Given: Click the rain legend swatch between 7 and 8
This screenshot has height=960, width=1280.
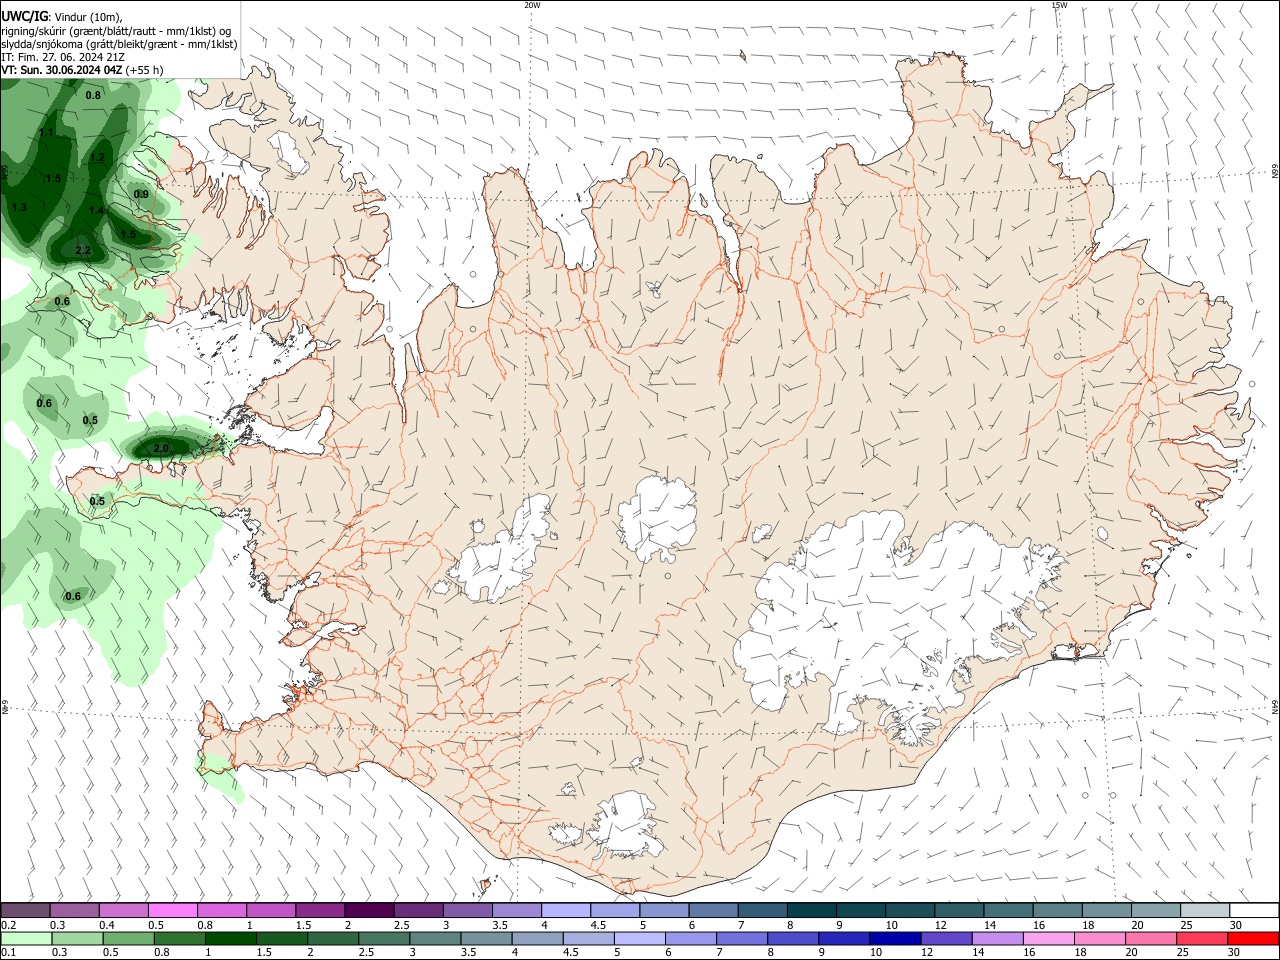Looking at the screenshot, I should (x=742, y=939).
